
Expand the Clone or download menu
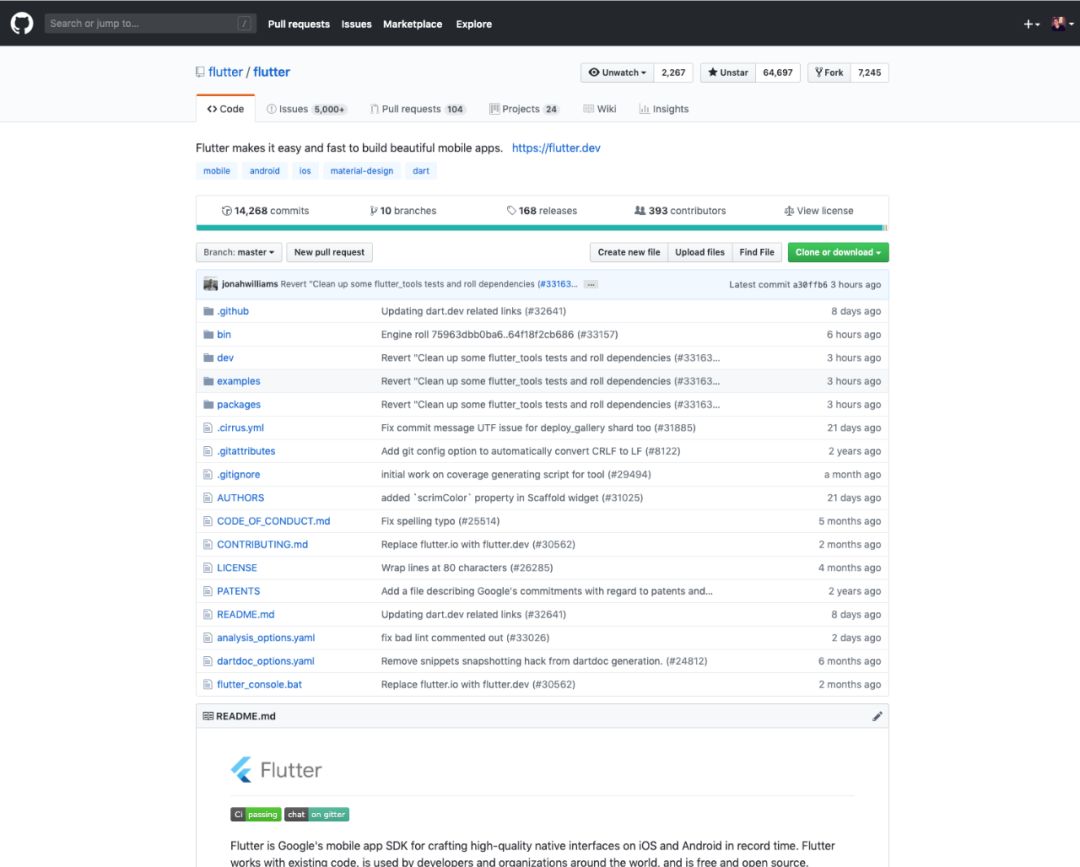838,252
